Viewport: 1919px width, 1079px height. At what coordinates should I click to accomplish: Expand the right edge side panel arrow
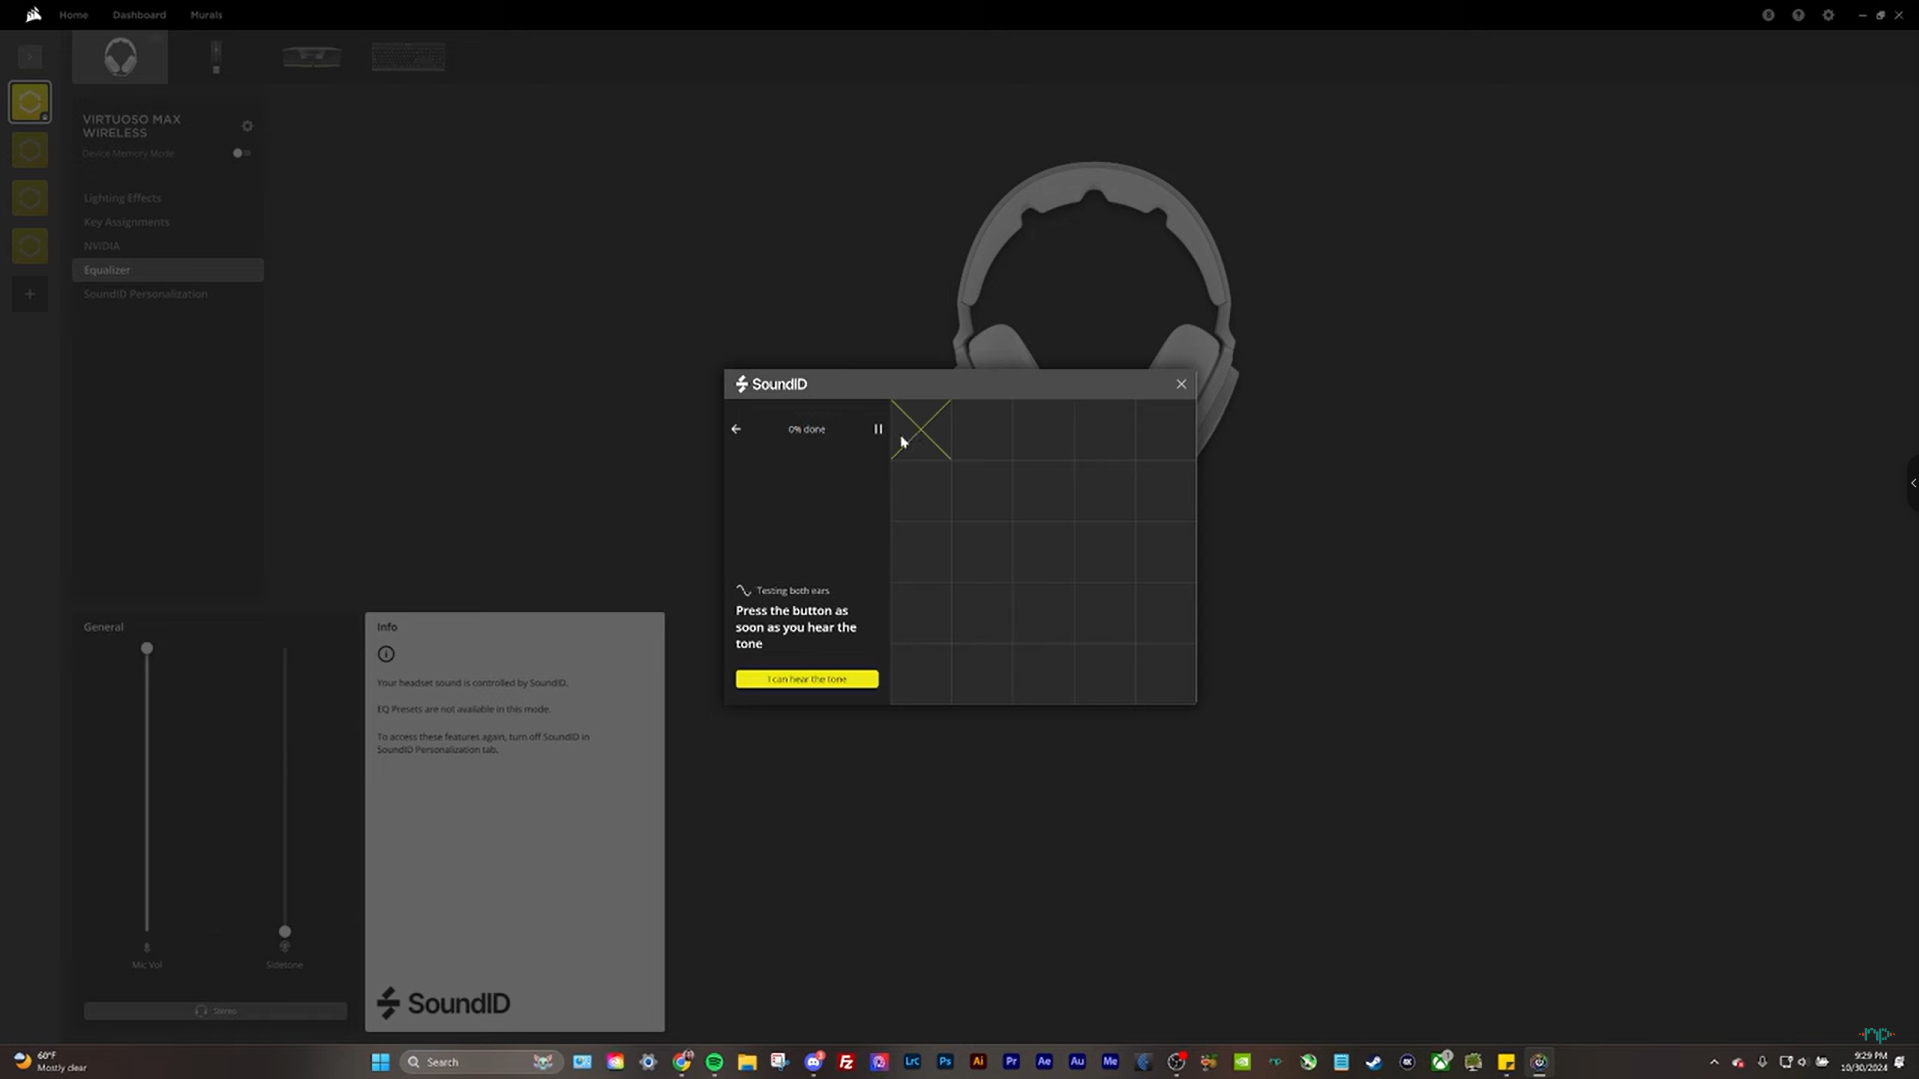click(1913, 483)
